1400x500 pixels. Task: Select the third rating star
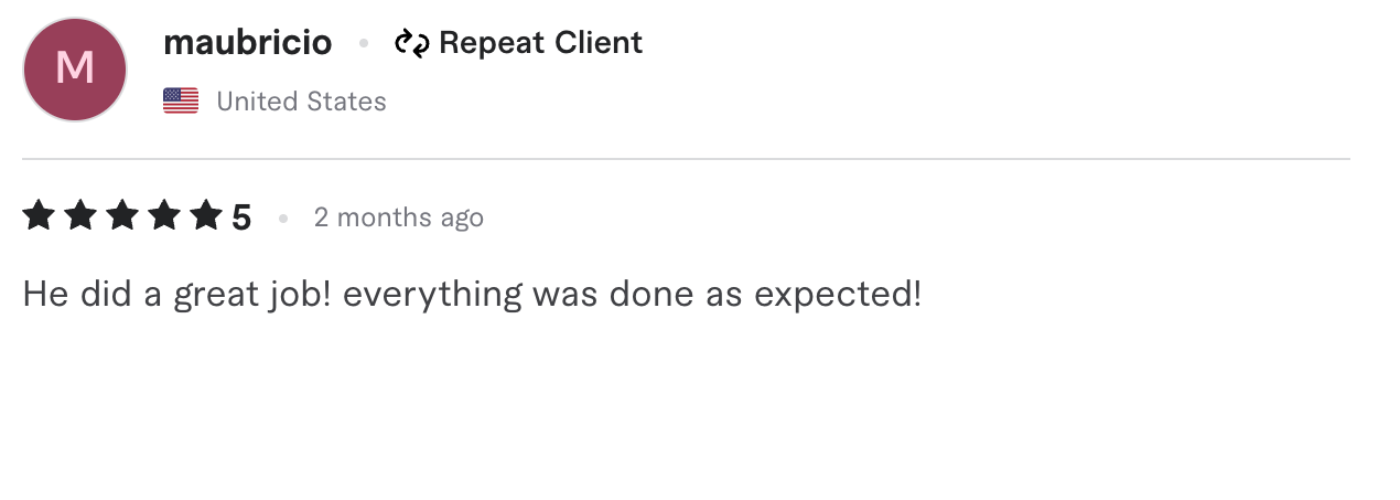pos(123,216)
